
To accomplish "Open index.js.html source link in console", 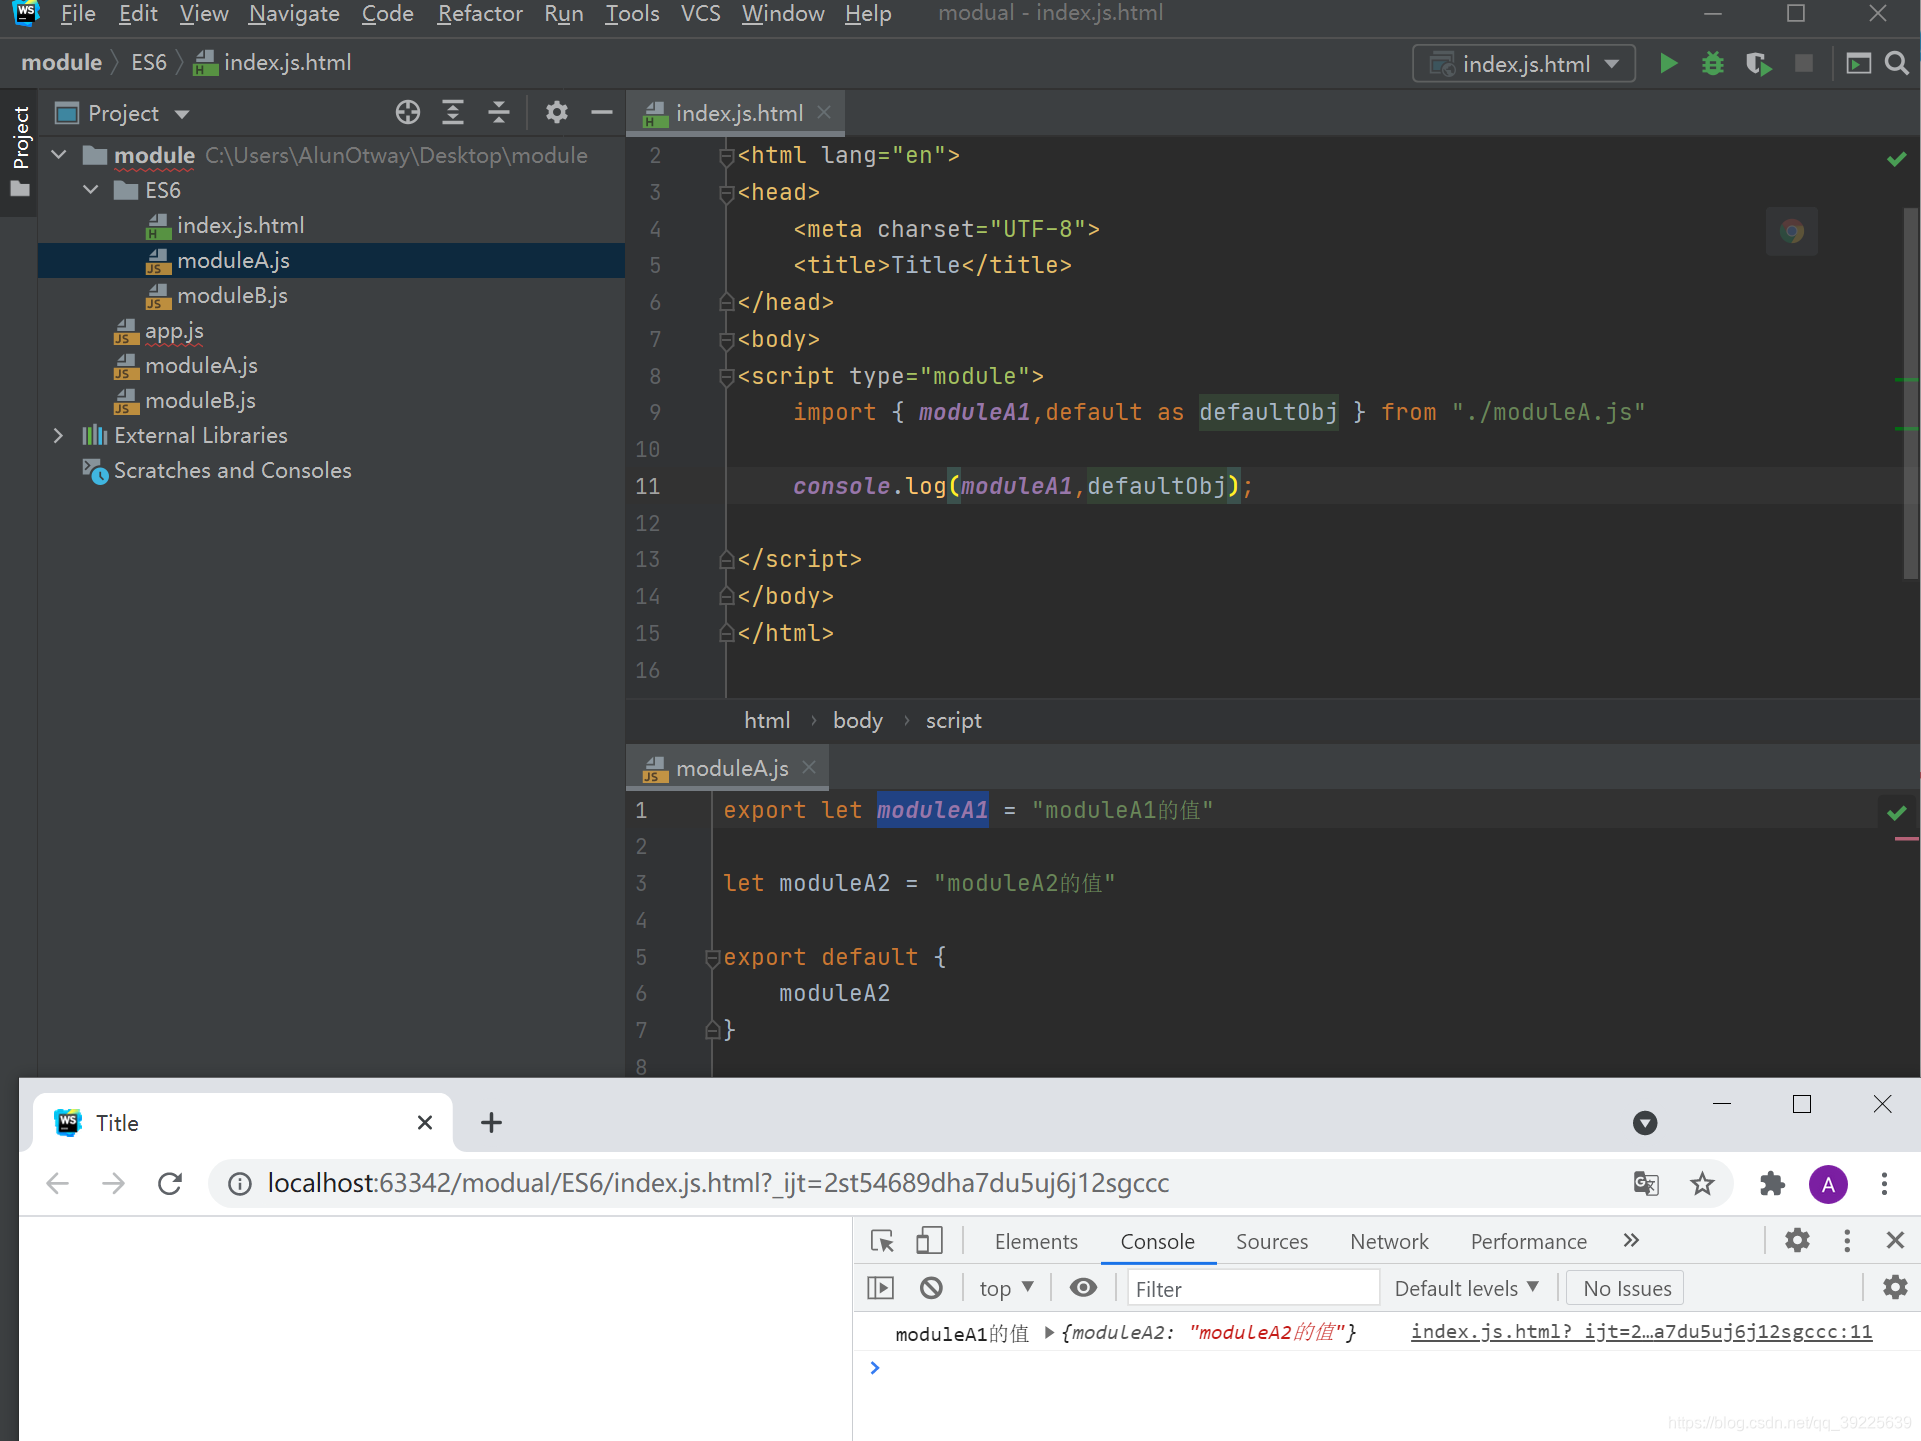I will point(1640,1332).
